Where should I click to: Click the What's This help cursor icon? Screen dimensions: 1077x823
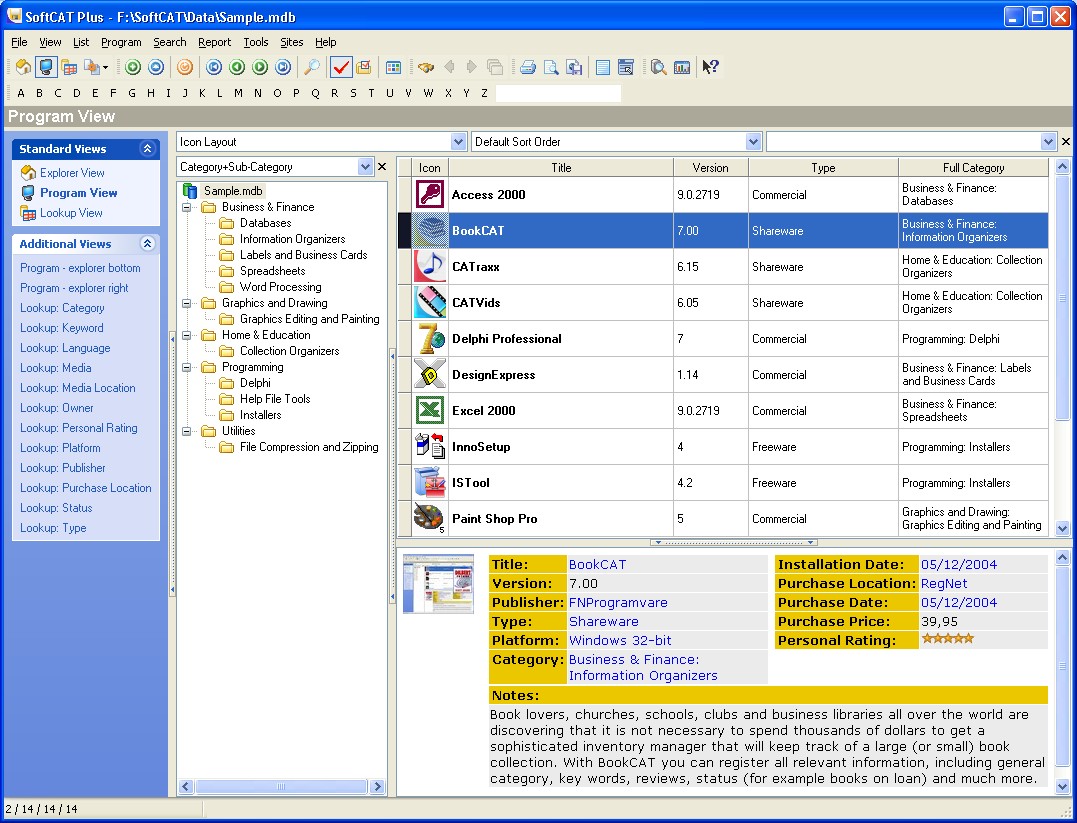pos(711,67)
